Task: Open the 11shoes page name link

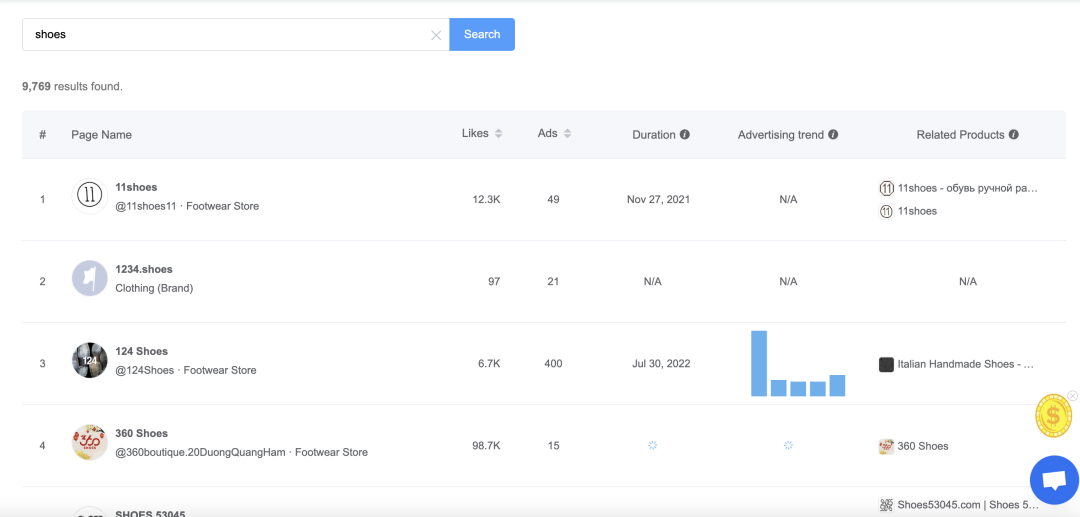Action: point(136,187)
